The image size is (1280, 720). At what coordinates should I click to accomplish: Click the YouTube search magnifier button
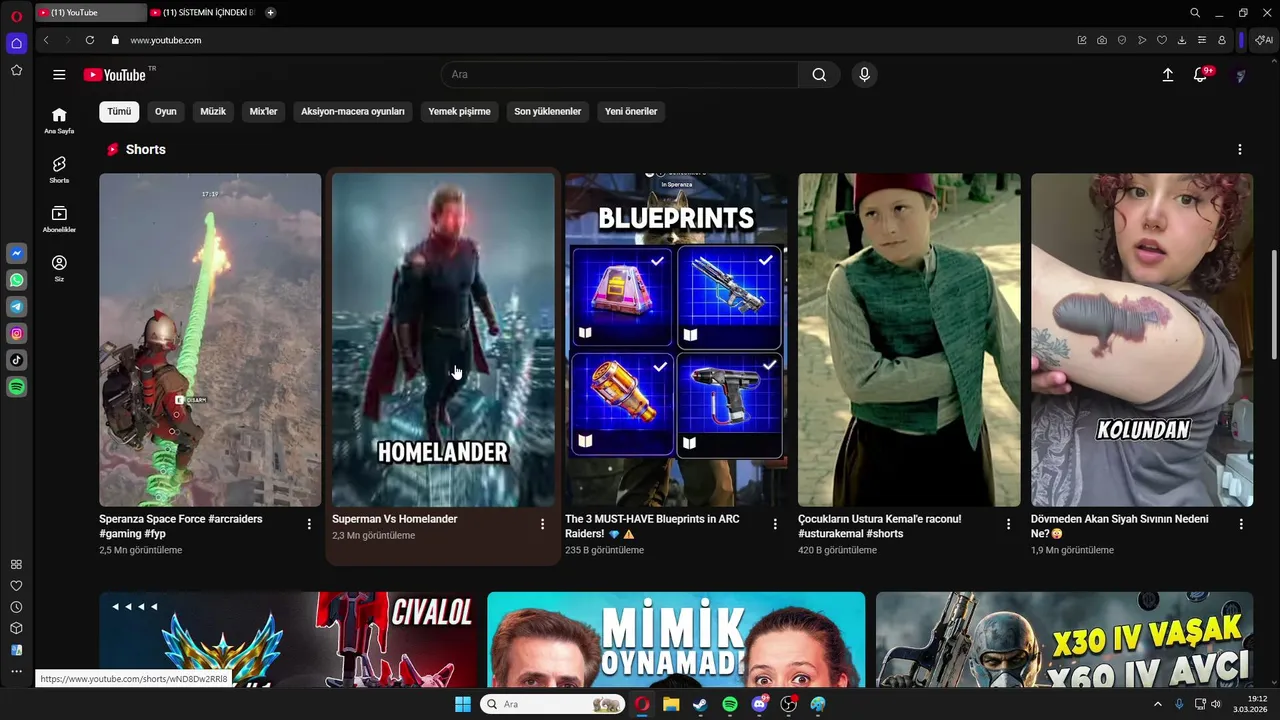pyautogui.click(x=819, y=75)
